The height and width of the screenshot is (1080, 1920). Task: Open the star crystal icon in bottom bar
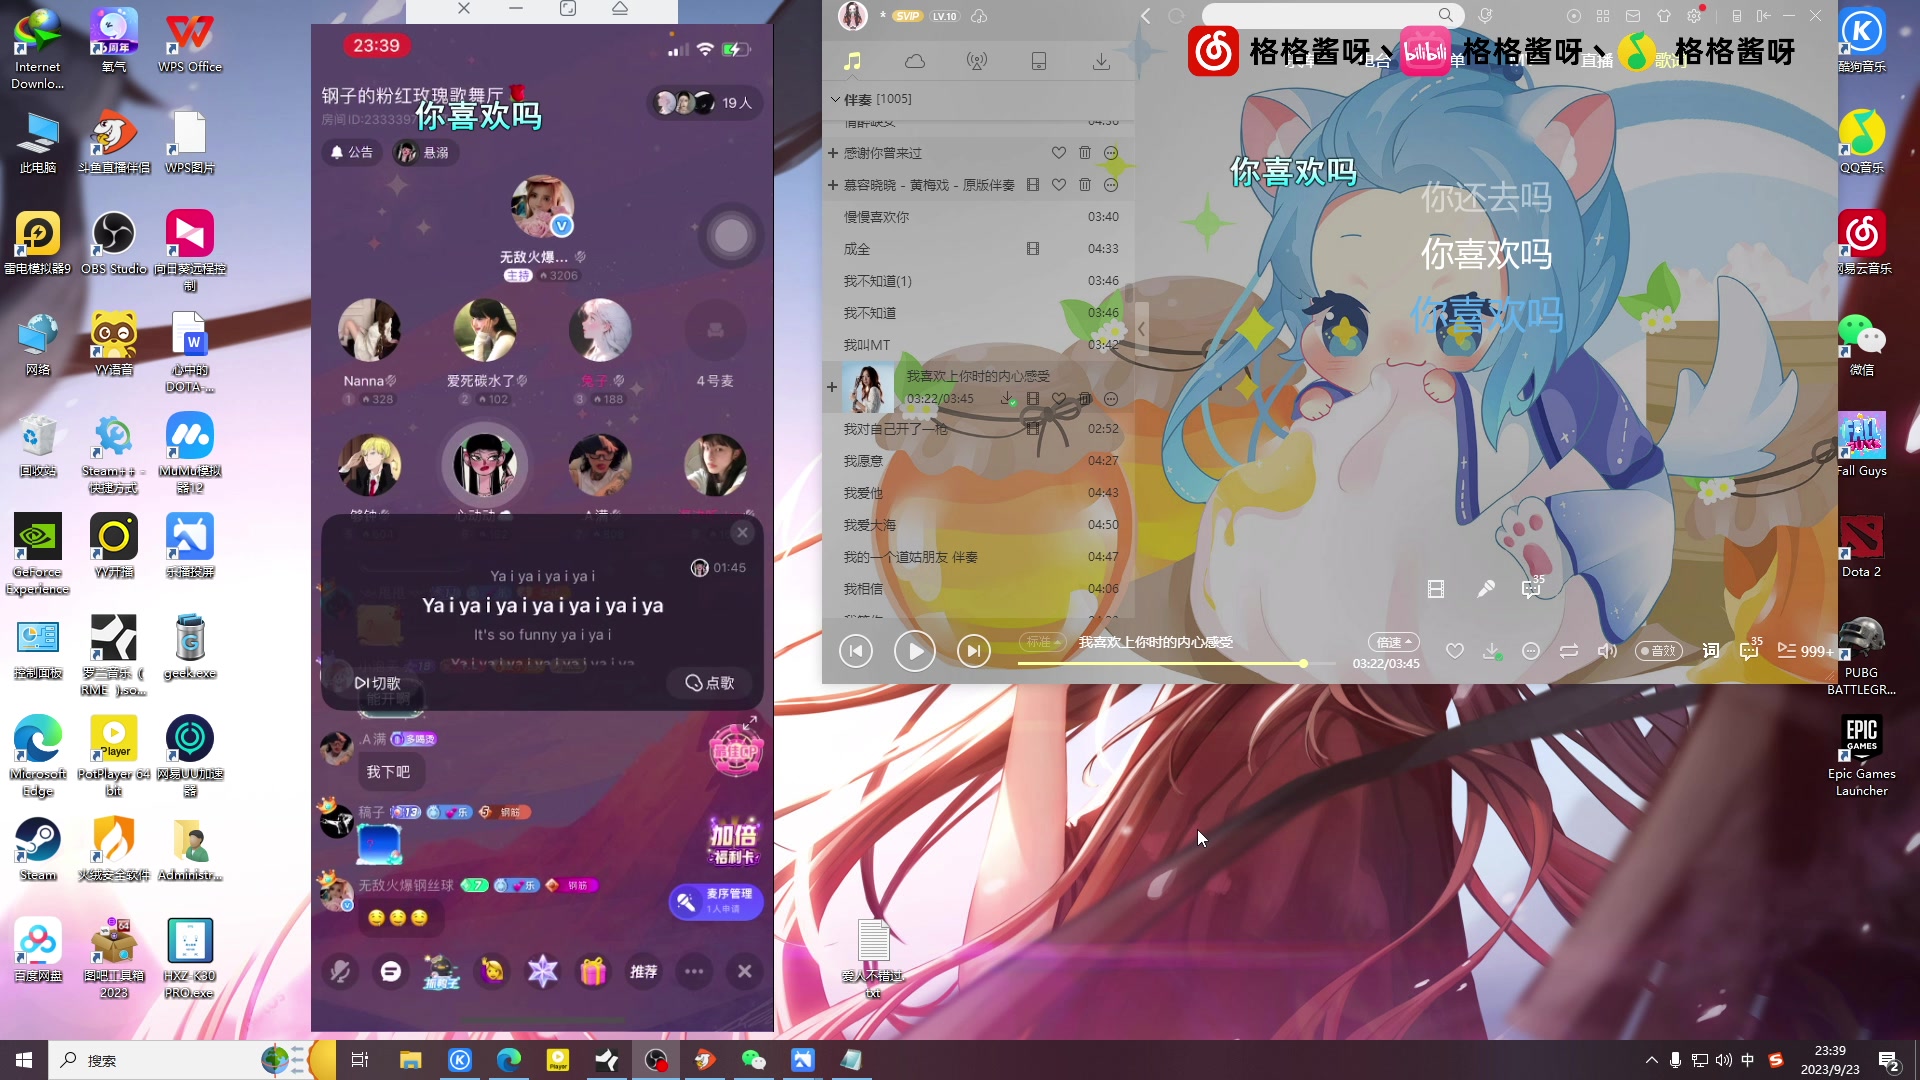(x=542, y=971)
